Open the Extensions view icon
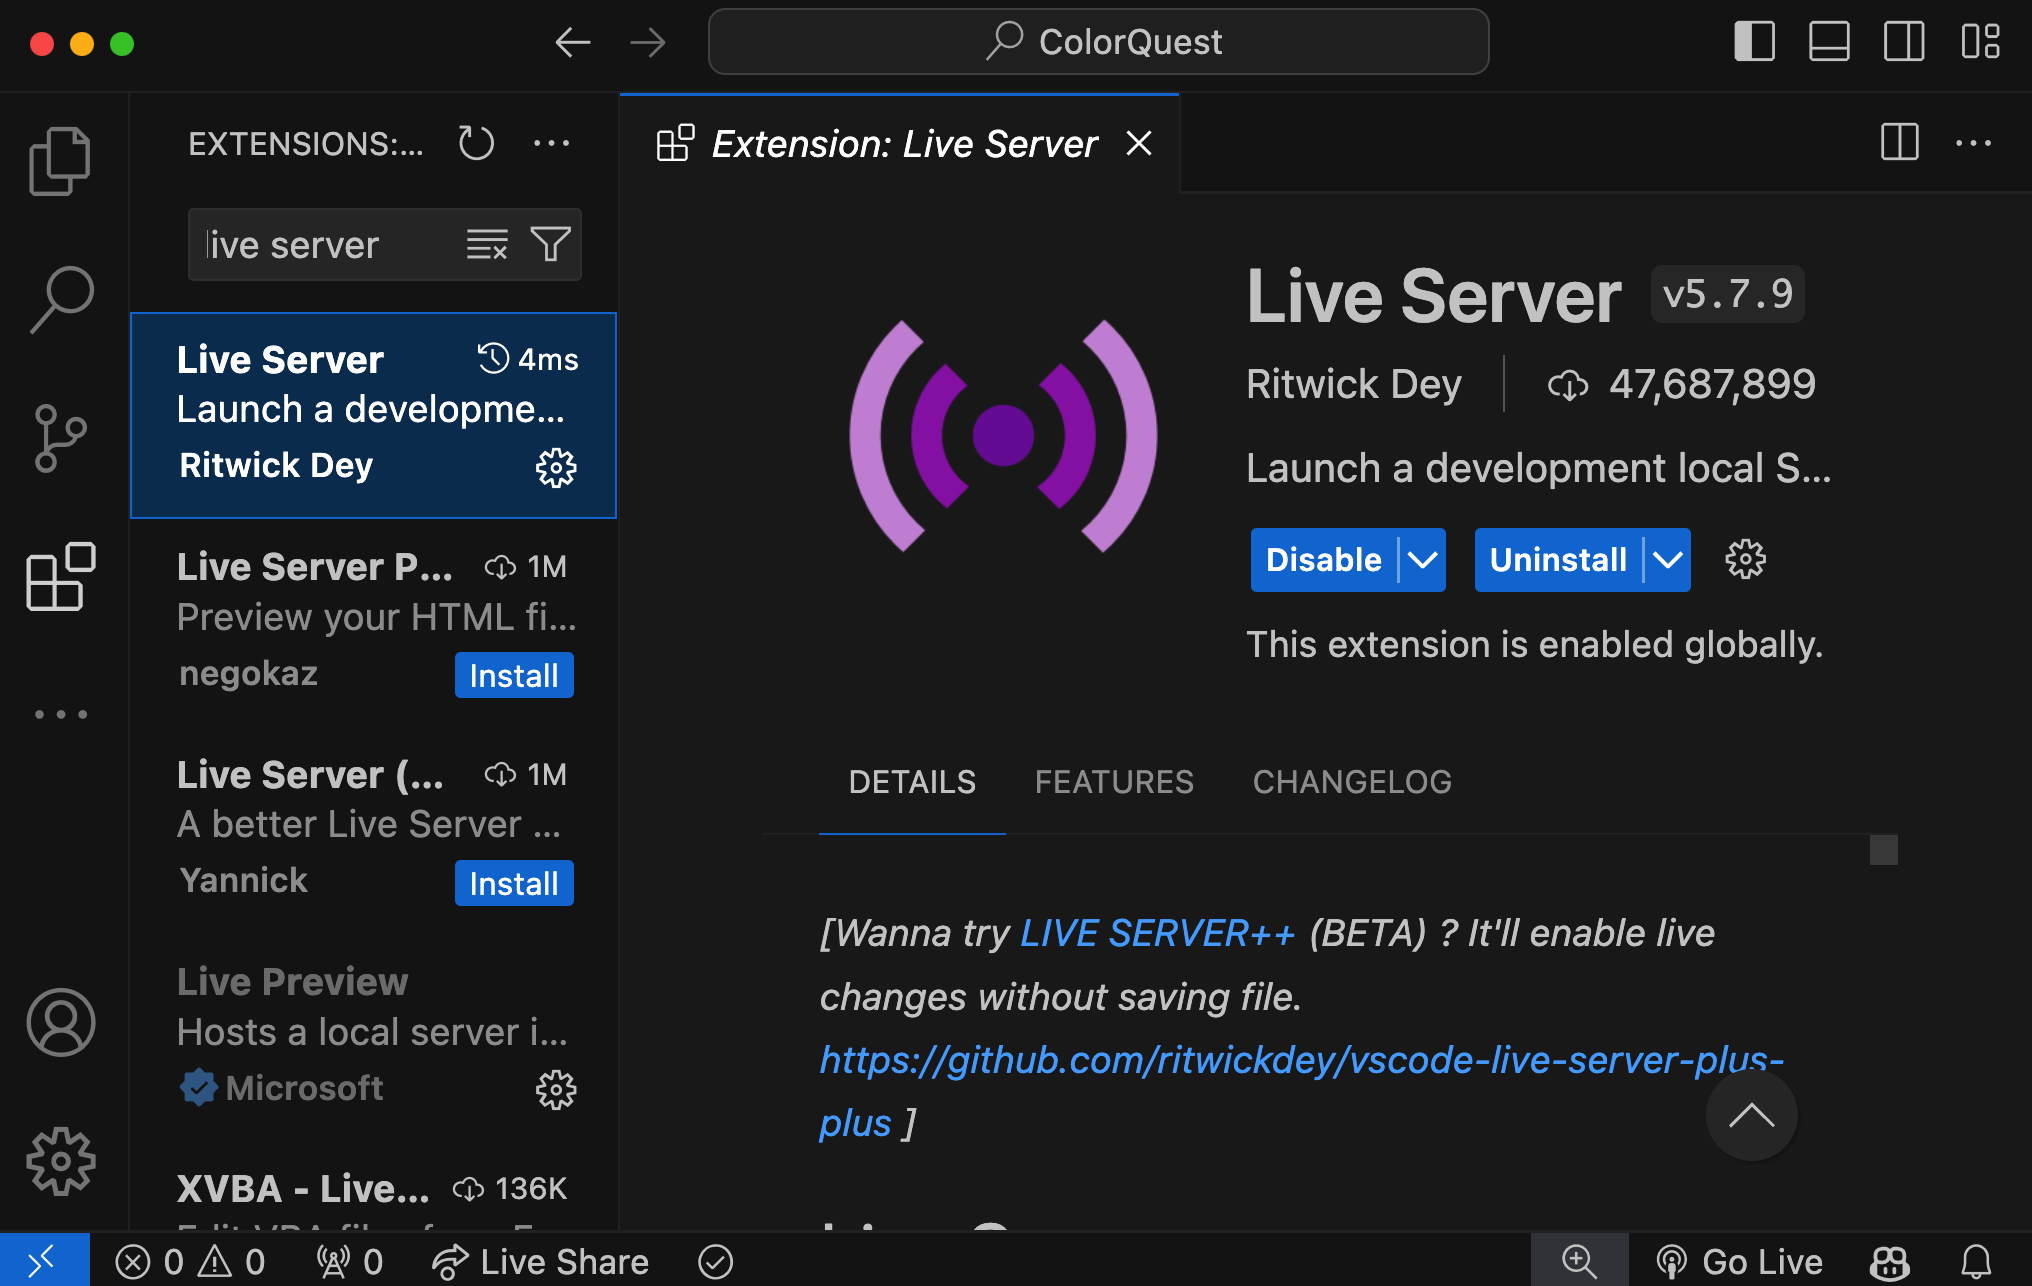 tap(60, 576)
